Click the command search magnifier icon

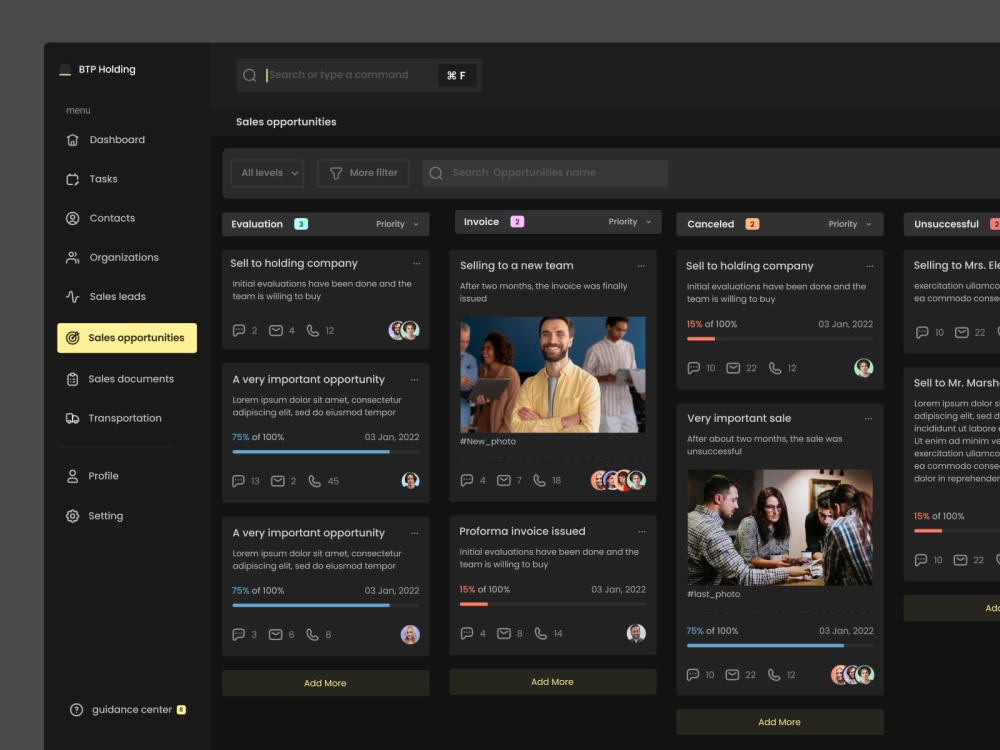click(249, 75)
